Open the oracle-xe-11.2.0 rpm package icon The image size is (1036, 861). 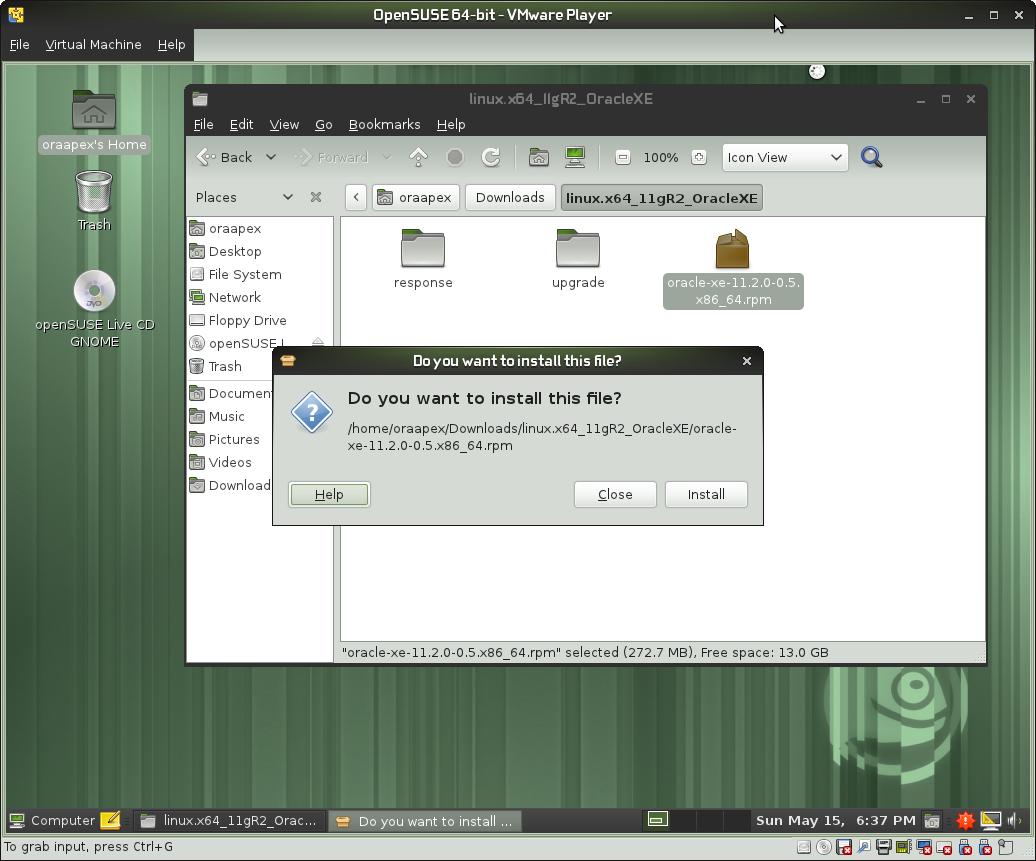pos(733,250)
